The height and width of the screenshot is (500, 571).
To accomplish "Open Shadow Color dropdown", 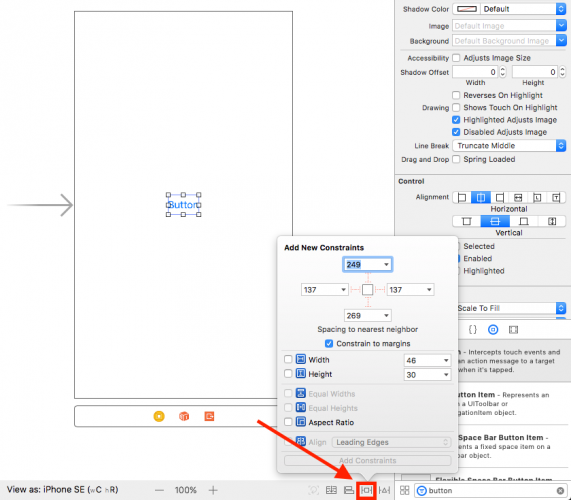I will [x=561, y=9].
